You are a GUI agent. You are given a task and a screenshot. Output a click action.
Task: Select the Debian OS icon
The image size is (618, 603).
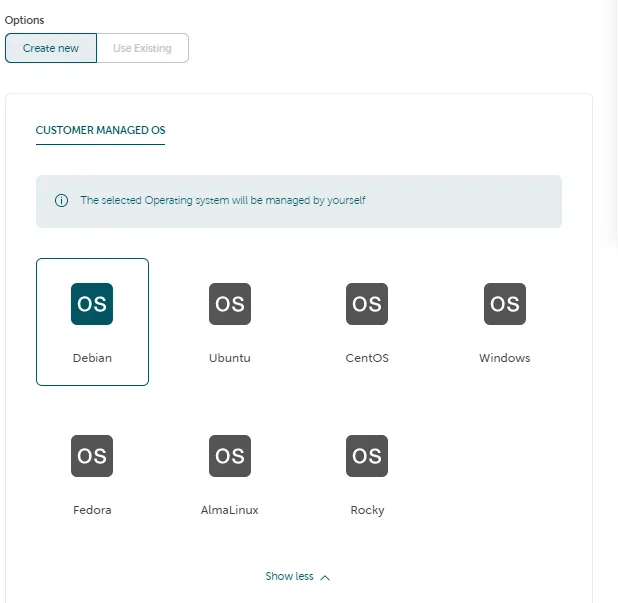92,304
